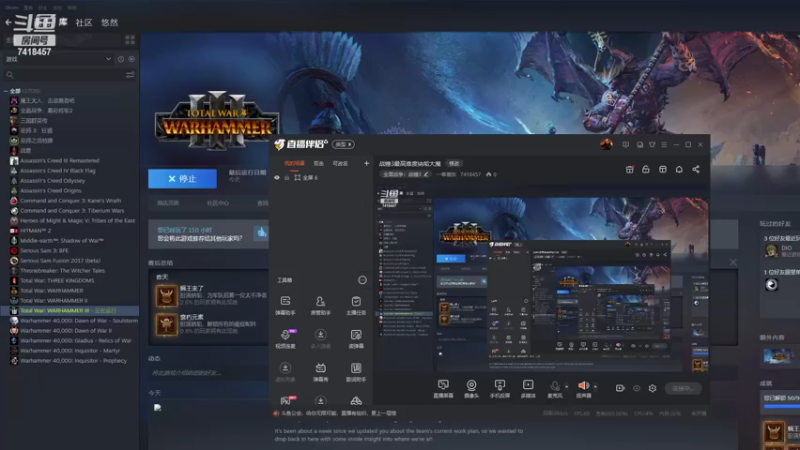Click the message icon in companion title bar
The height and width of the screenshot is (450, 800).
(626, 145)
